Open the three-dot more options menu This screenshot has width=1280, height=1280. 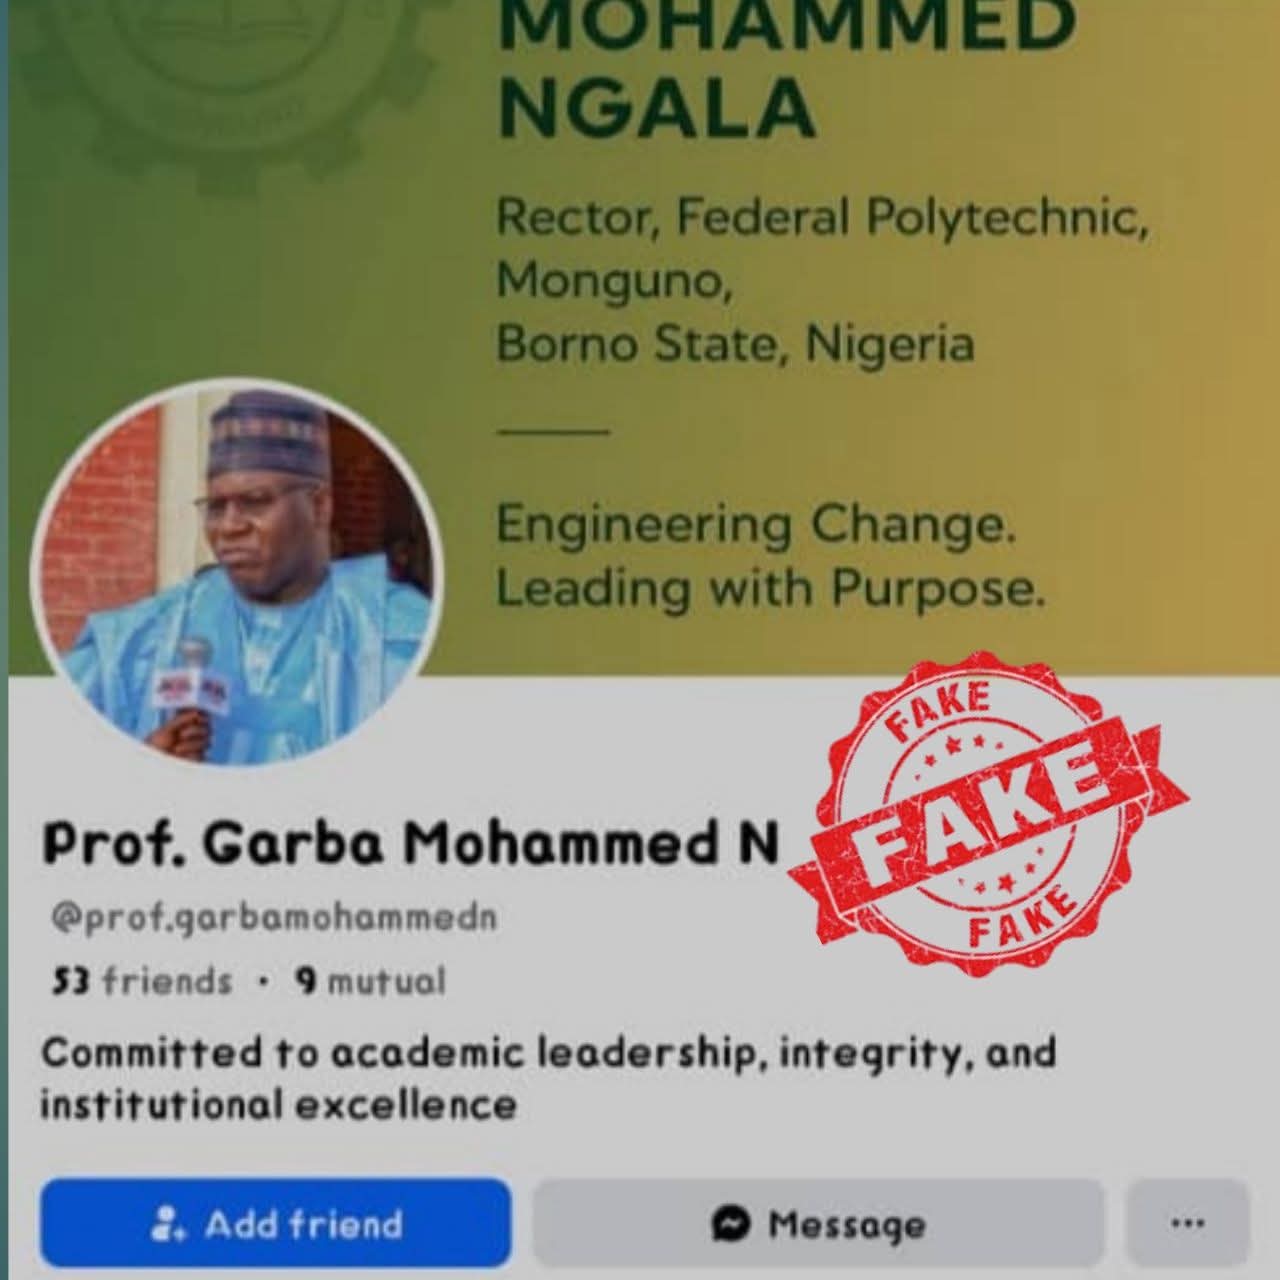point(1187,1223)
